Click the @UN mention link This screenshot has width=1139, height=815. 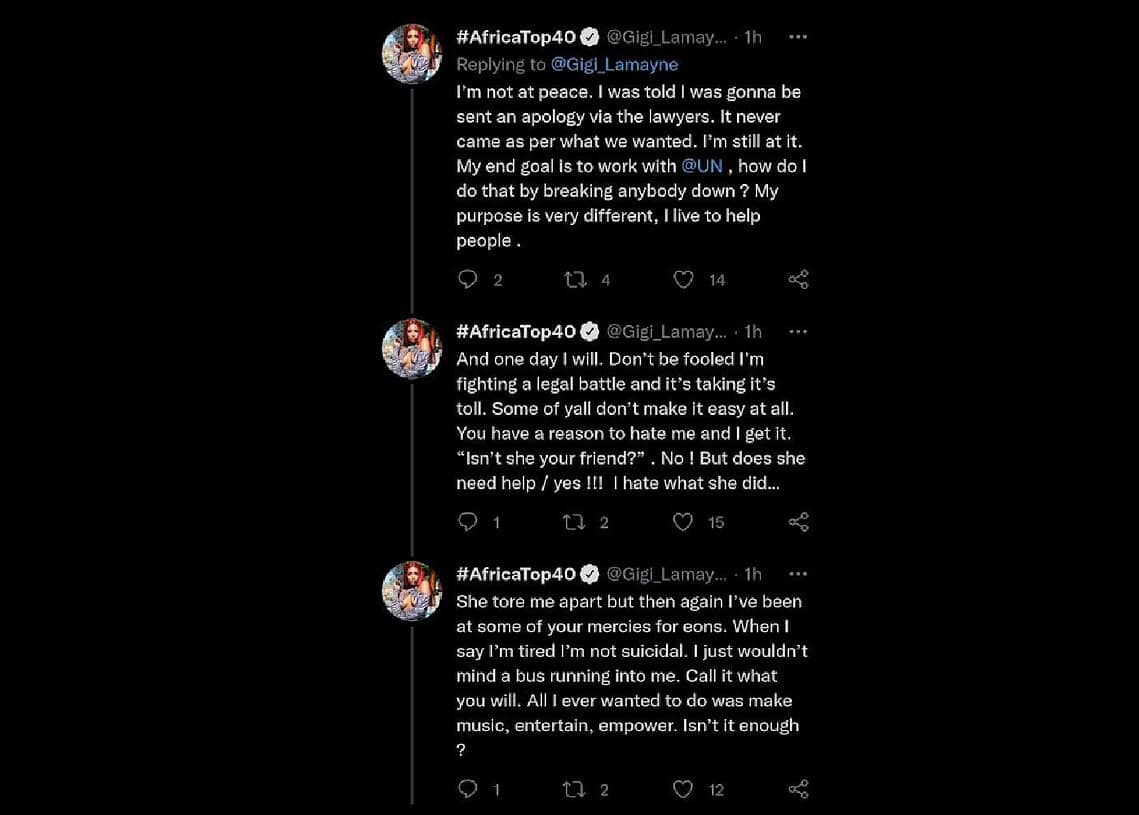(x=701, y=166)
